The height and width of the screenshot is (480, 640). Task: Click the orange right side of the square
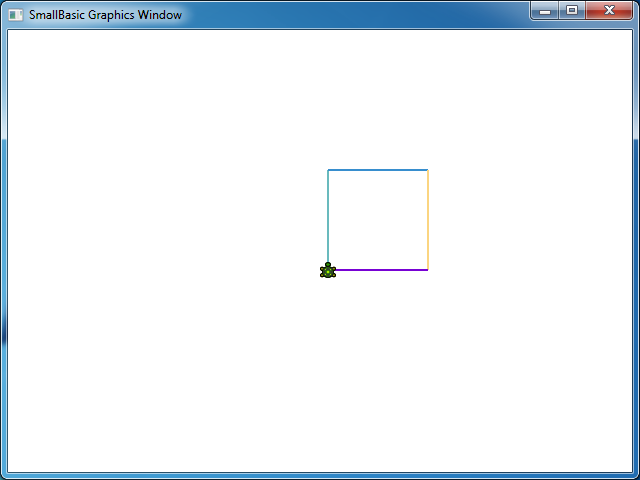(x=428, y=220)
